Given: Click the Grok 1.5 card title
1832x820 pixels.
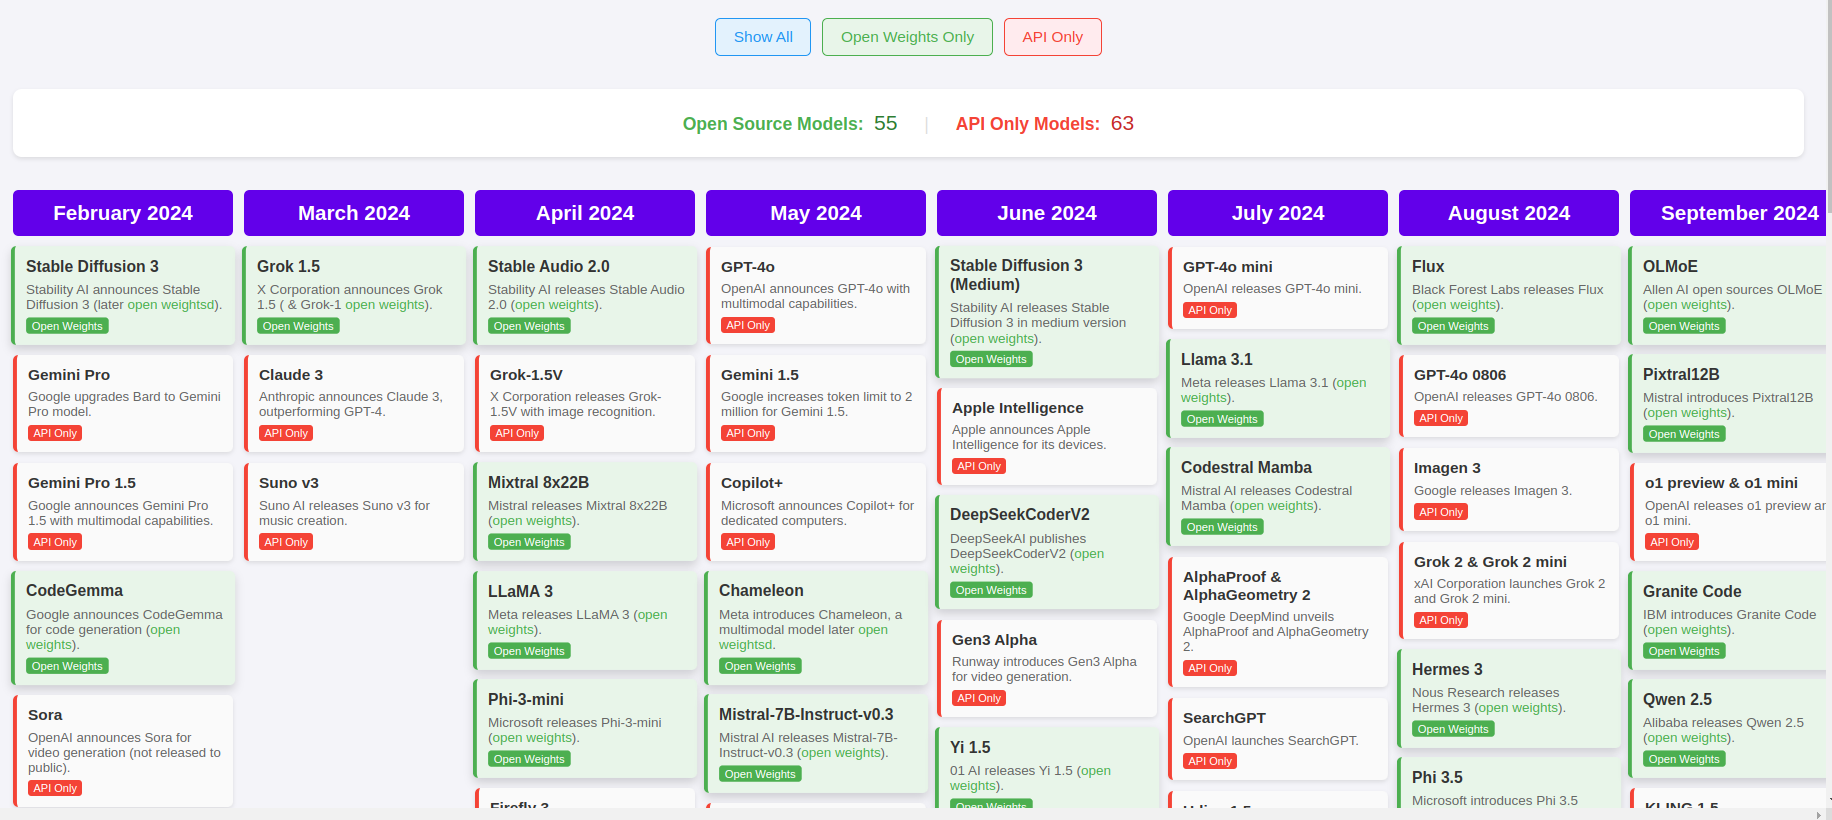Looking at the screenshot, I should coord(289,266).
